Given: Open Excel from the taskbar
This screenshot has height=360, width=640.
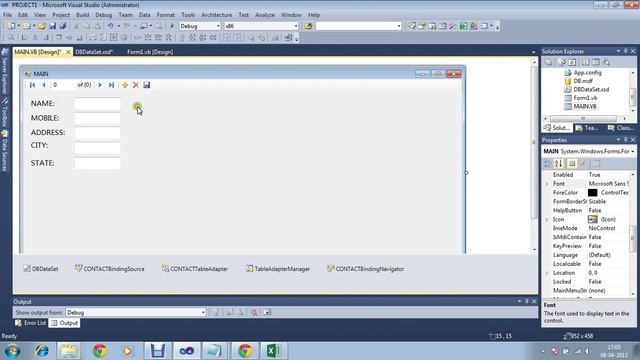Looking at the screenshot, I should tap(273, 351).
